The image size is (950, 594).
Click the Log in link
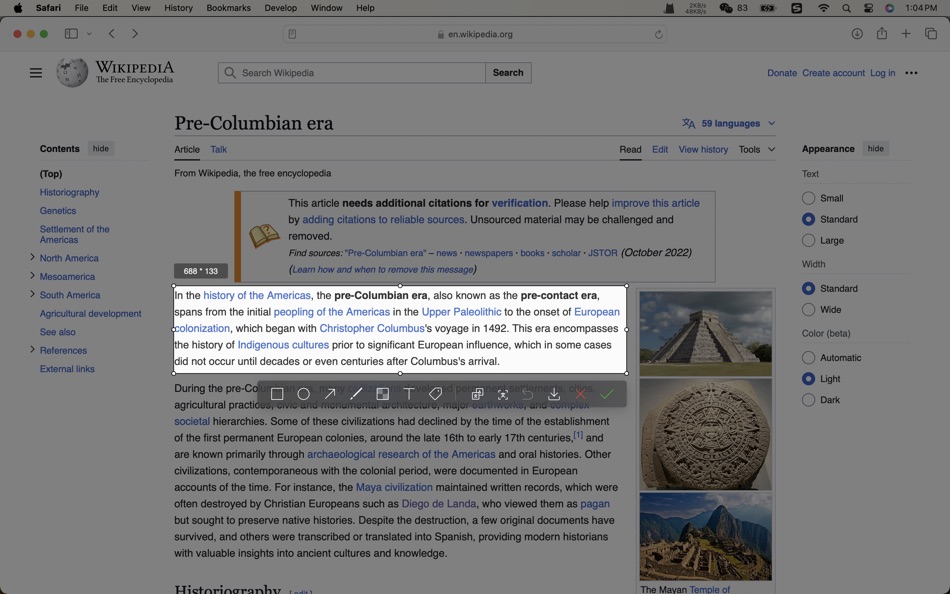pyautogui.click(x=882, y=73)
